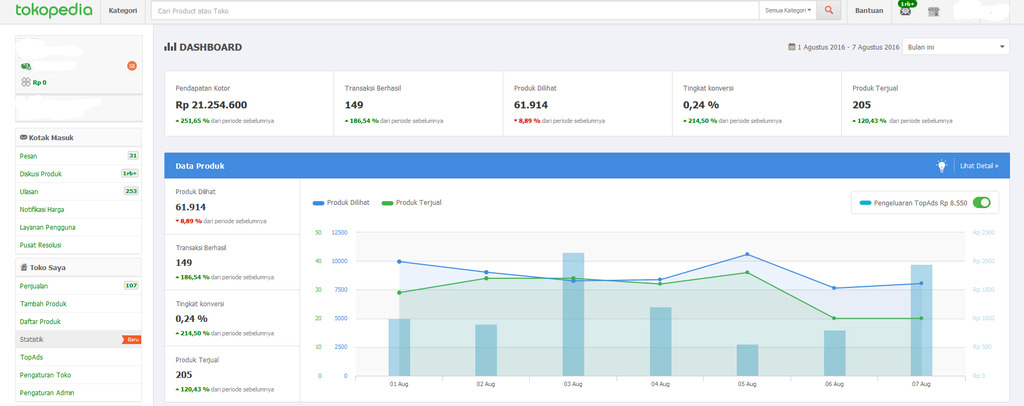Focus the Cari Product atau Toko search field

[x=455, y=10]
